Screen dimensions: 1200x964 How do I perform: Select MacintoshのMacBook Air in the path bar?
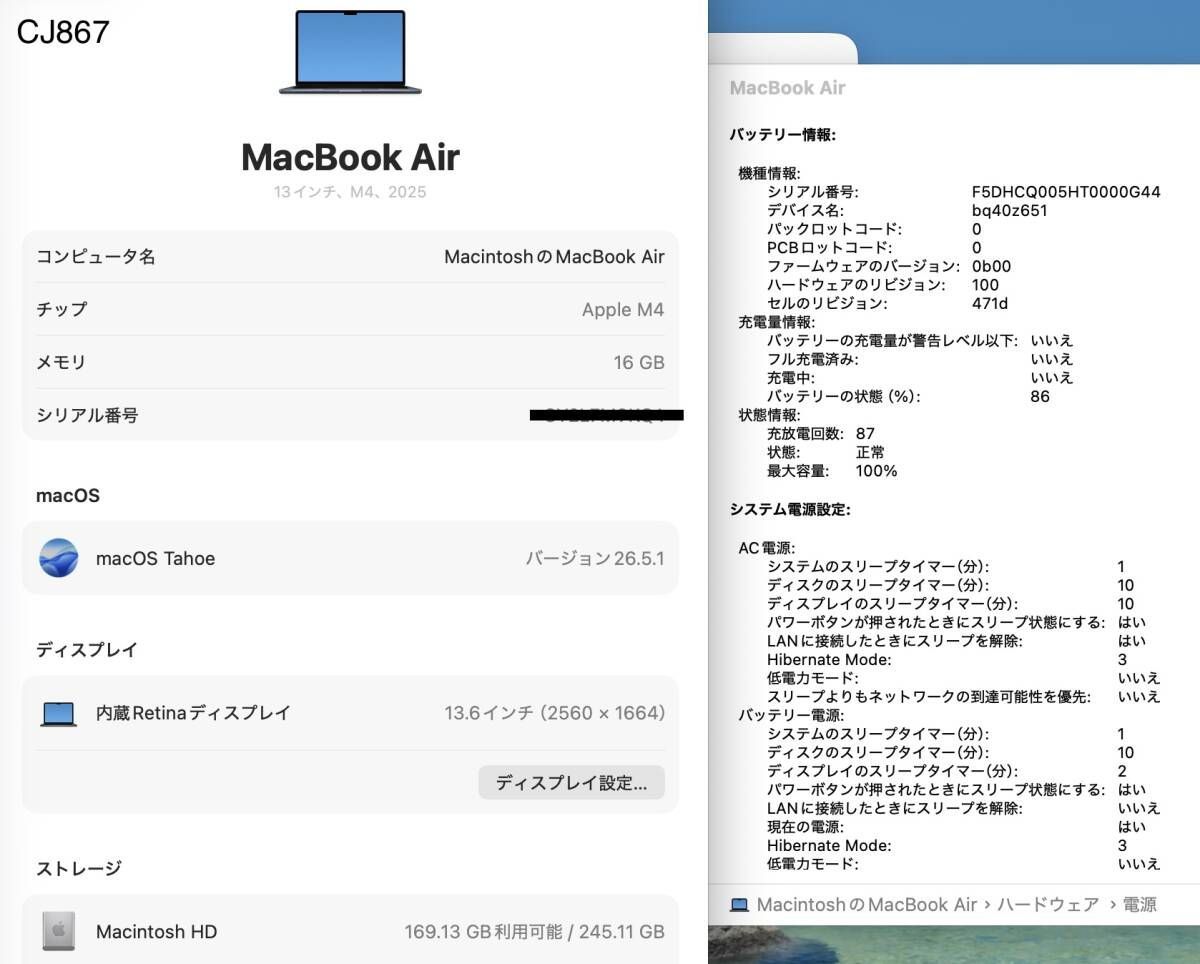tap(867, 905)
